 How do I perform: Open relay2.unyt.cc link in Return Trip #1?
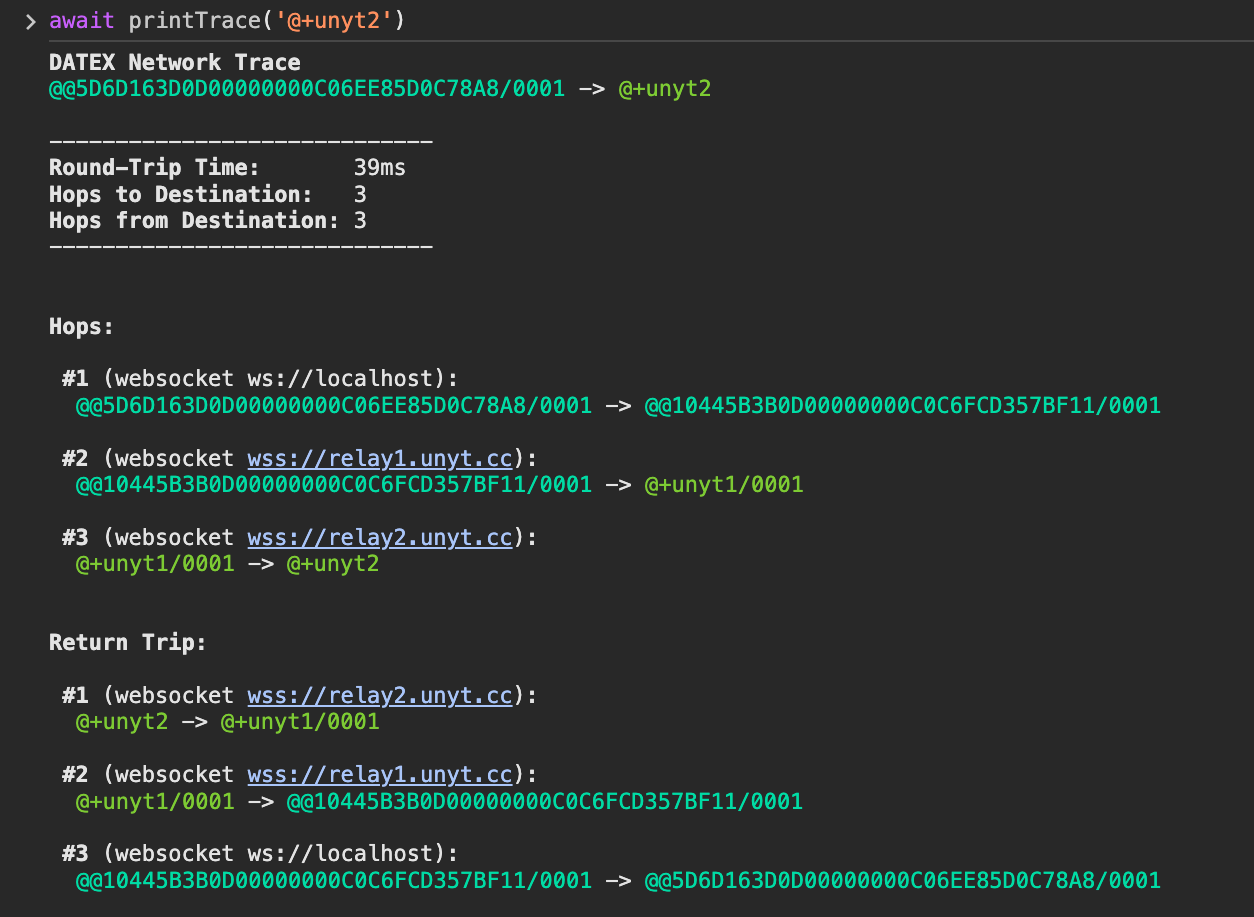pos(380,695)
